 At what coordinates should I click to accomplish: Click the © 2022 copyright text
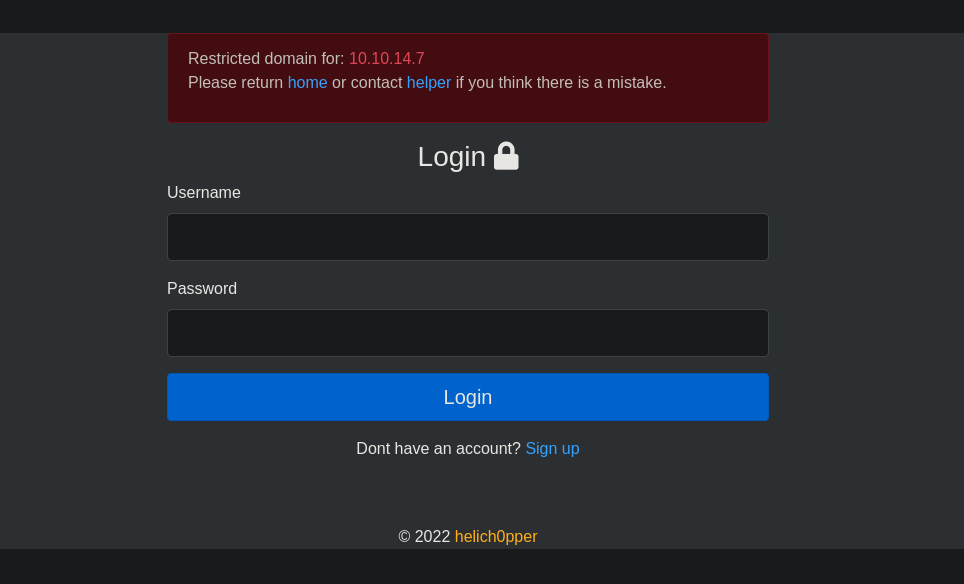tap(424, 537)
